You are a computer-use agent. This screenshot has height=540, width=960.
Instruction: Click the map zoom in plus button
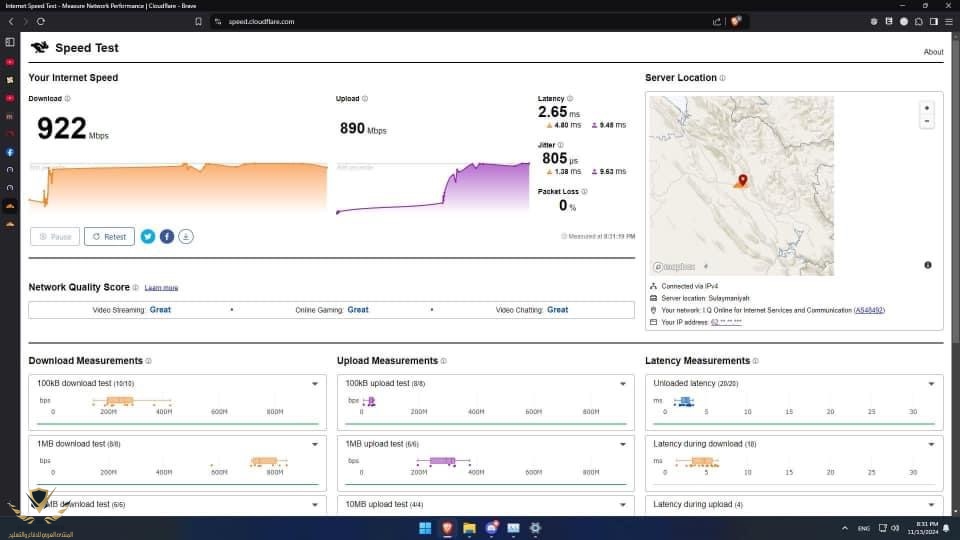click(927, 108)
